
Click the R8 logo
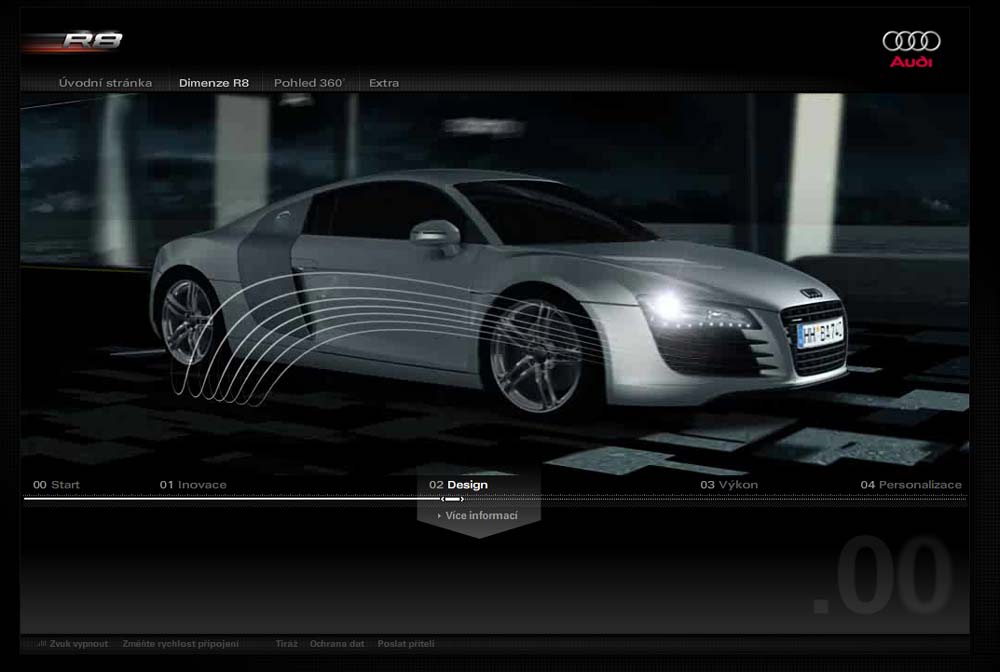point(92,41)
